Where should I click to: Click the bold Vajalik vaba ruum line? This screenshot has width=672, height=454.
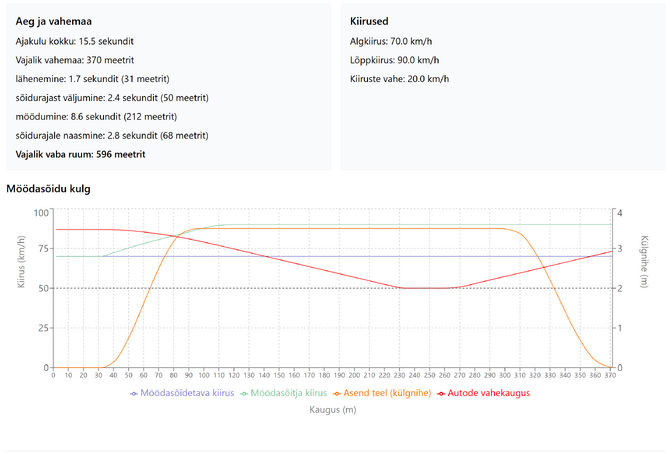[x=80, y=154]
